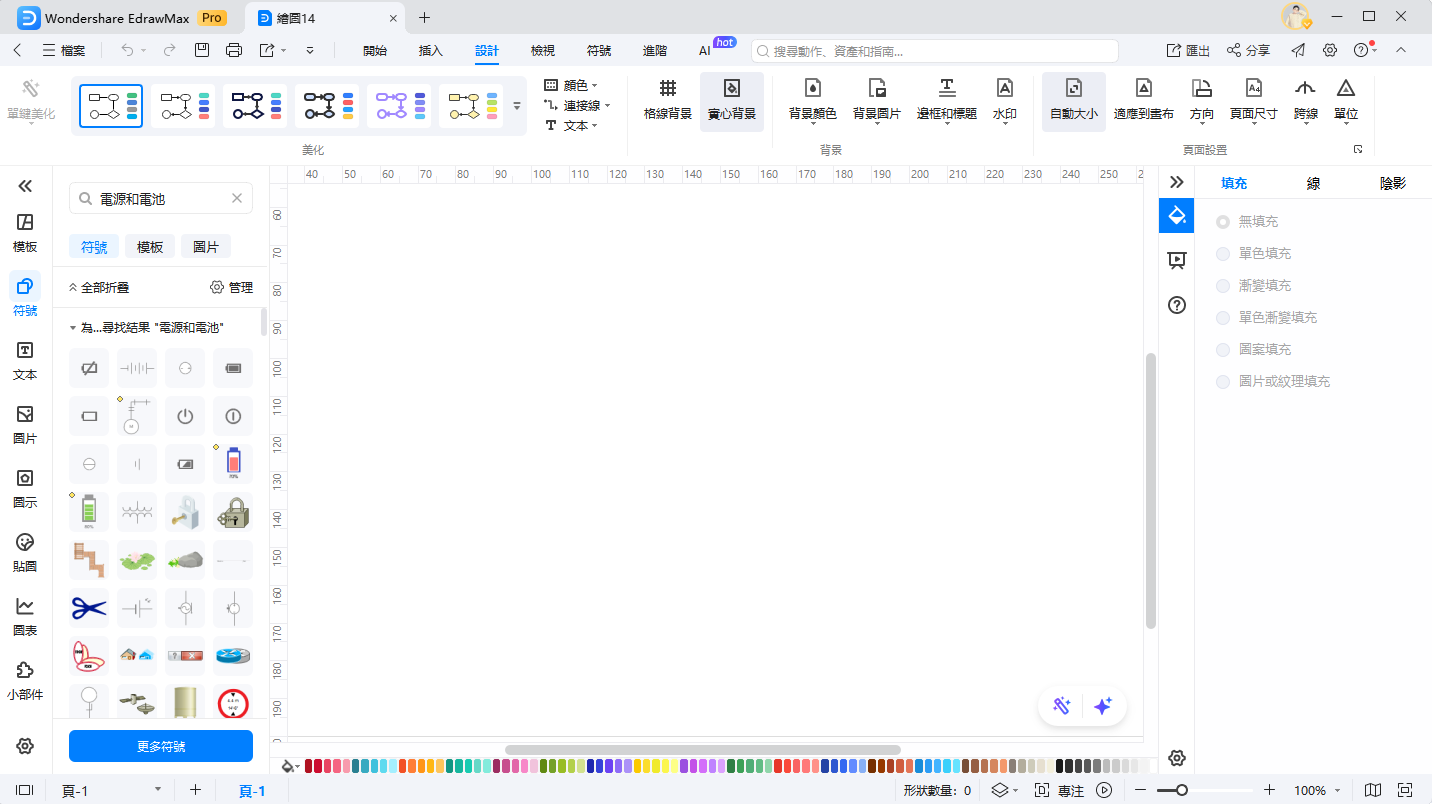The height and width of the screenshot is (804, 1432).
Task: Click the 格線背景 grid background icon
Action: click(x=667, y=90)
